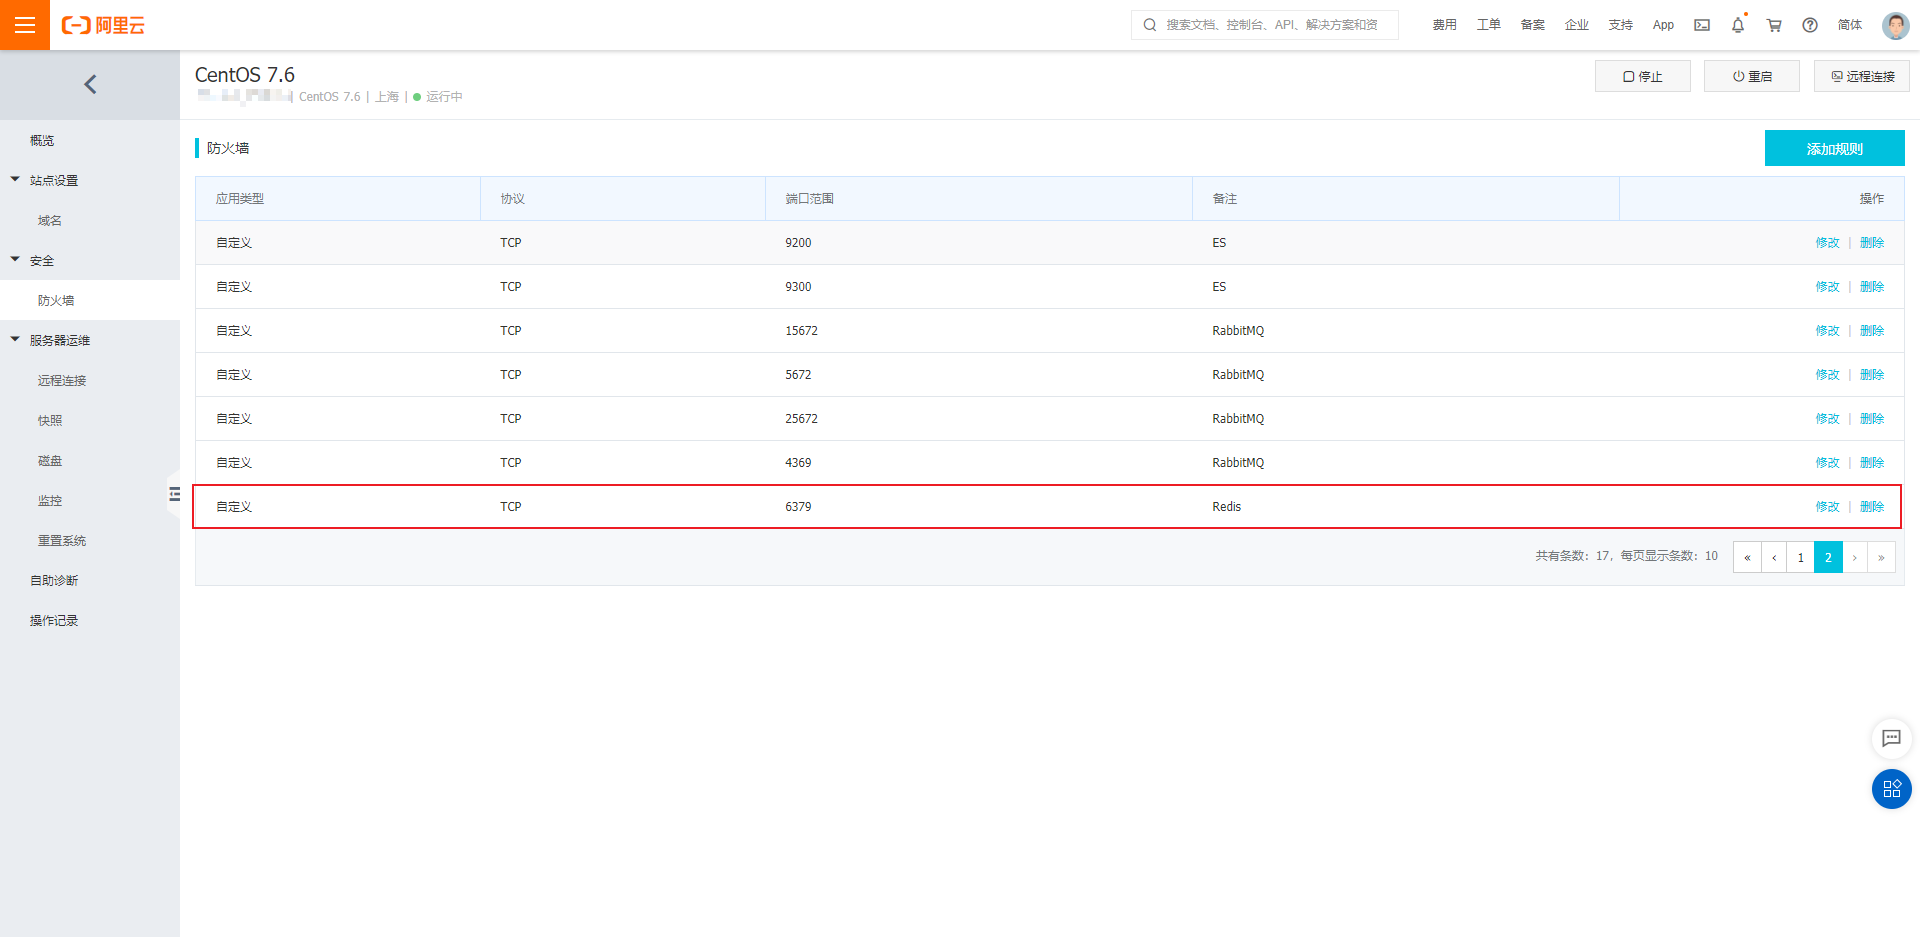Click the 添加规则 button

(1834, 147)
